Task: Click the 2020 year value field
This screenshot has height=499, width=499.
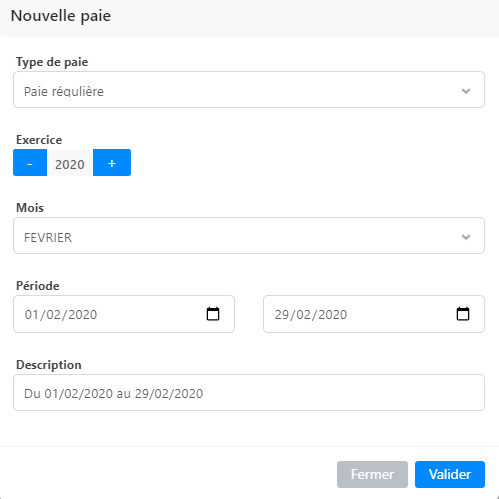Action: tap(70, 163)
